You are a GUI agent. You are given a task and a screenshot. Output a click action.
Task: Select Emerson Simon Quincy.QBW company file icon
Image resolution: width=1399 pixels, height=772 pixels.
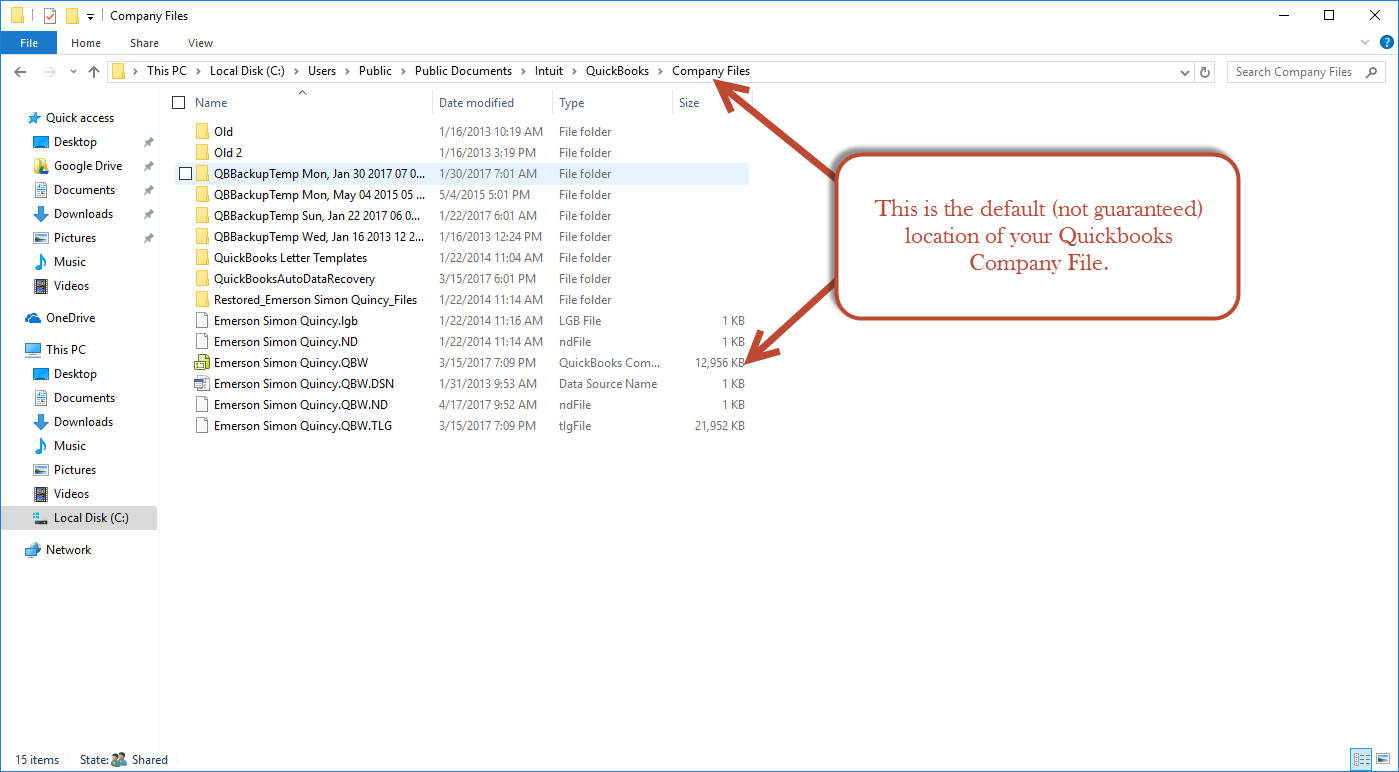(202, 362)
